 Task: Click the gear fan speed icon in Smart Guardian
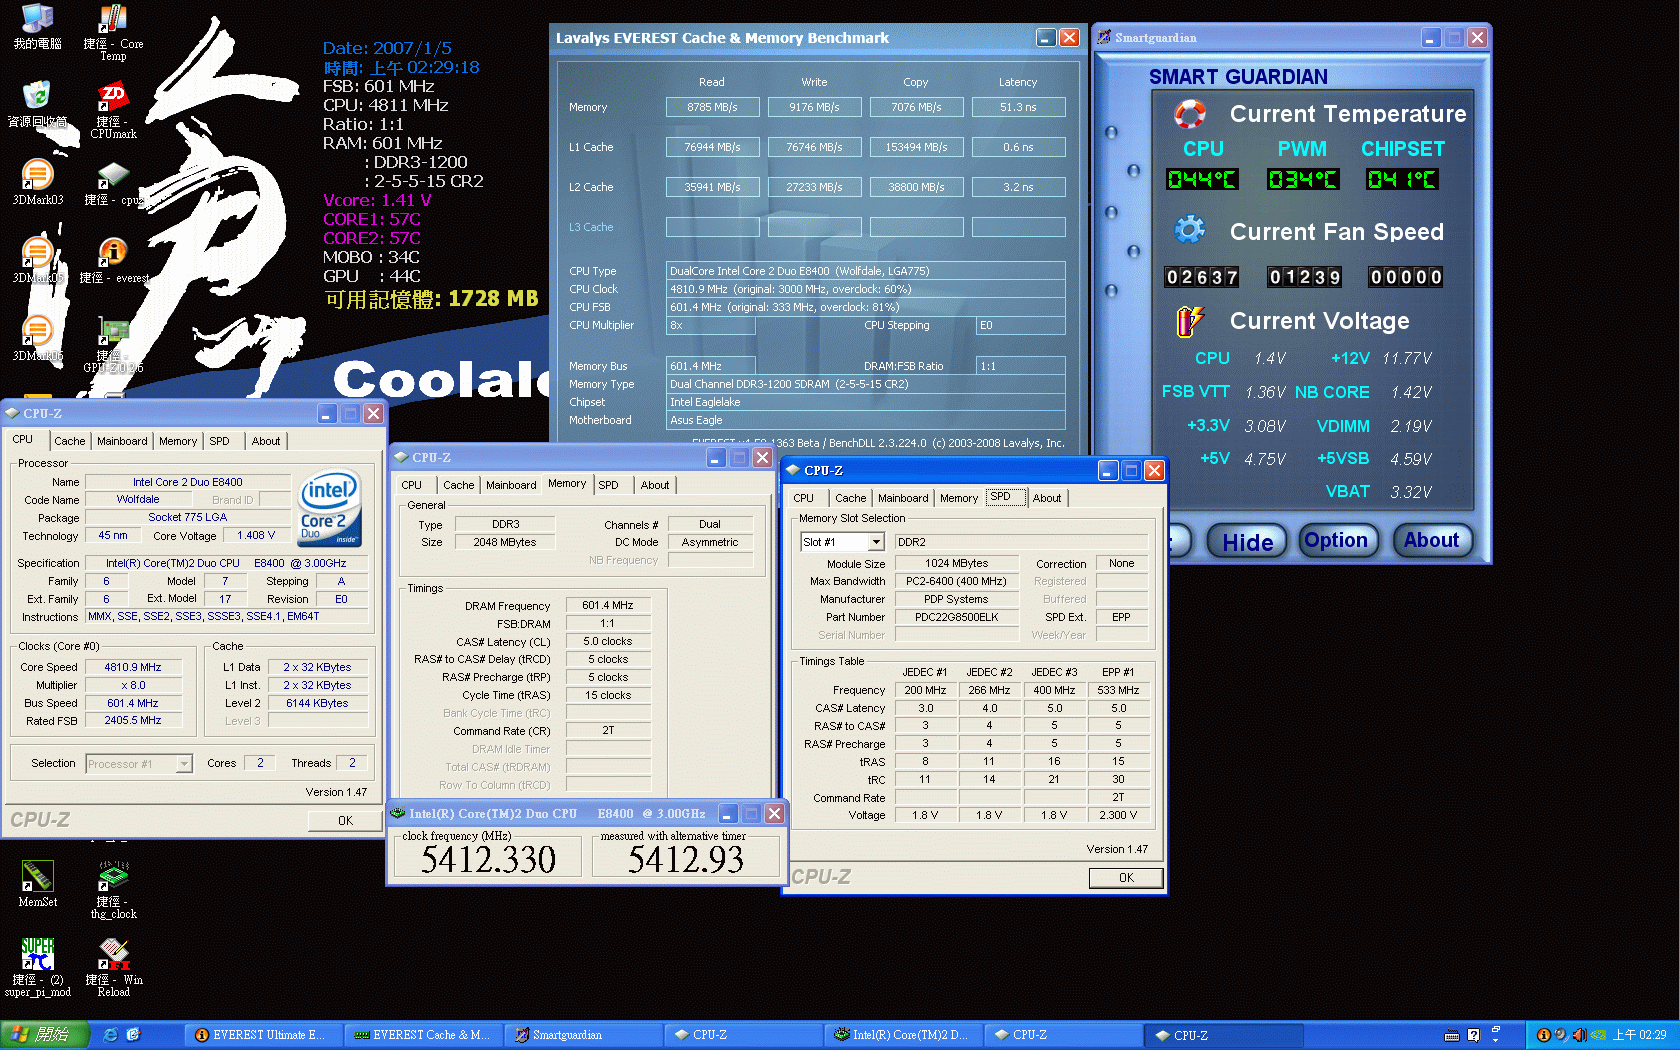[1189, 230]
